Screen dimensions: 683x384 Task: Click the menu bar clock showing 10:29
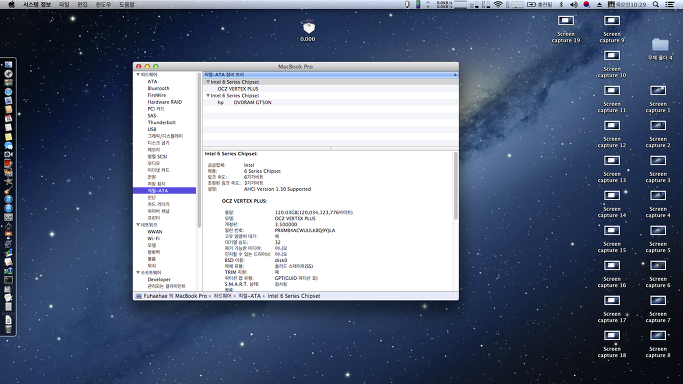630,4
